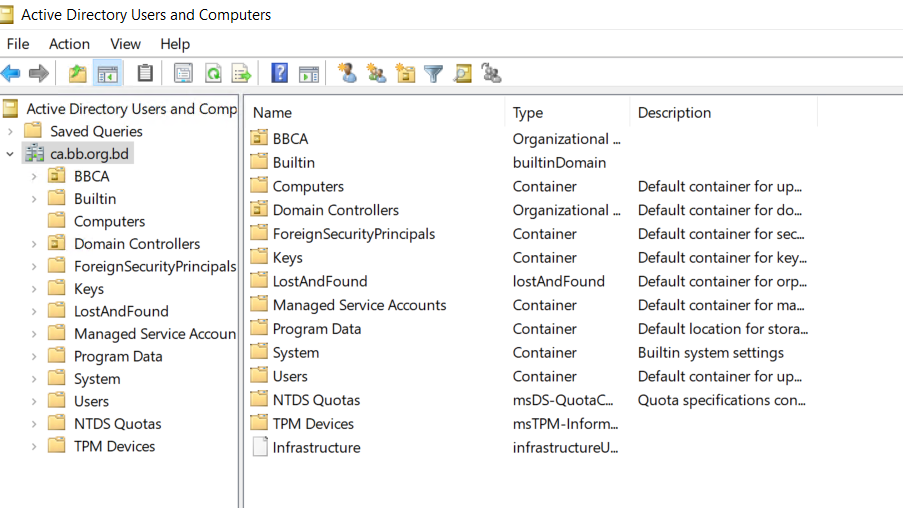Click the Infrastructure document icon in list

pyautogui.click(x=260, y=446)
